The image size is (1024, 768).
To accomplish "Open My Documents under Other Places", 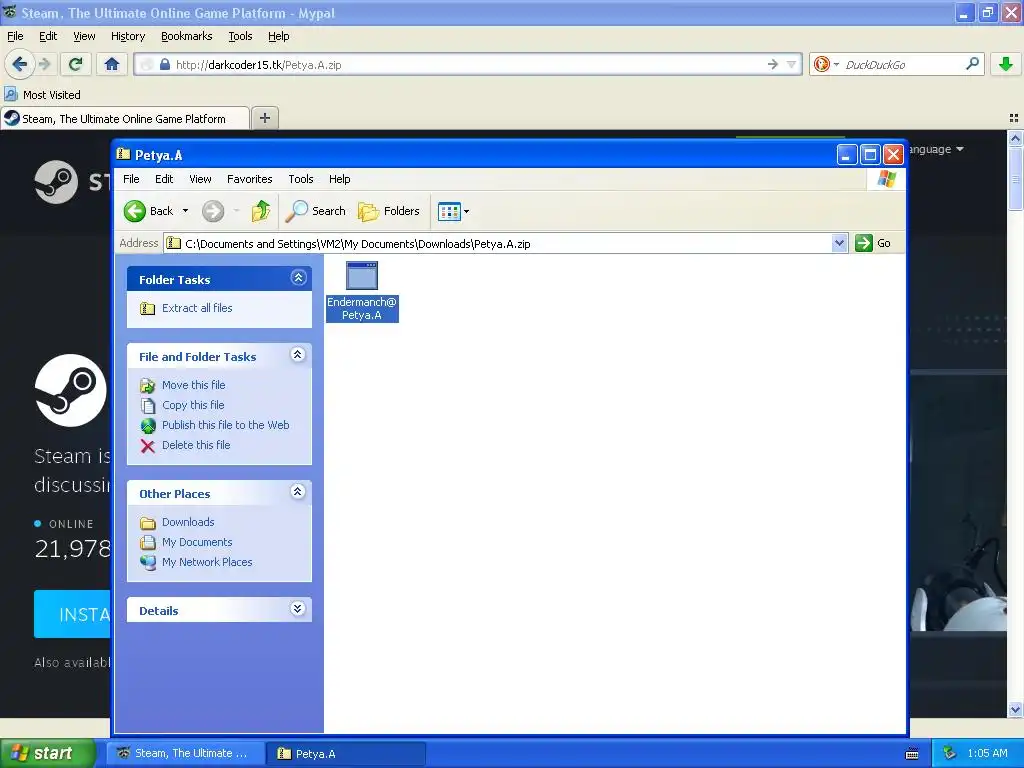I will (x=197, y=542).
